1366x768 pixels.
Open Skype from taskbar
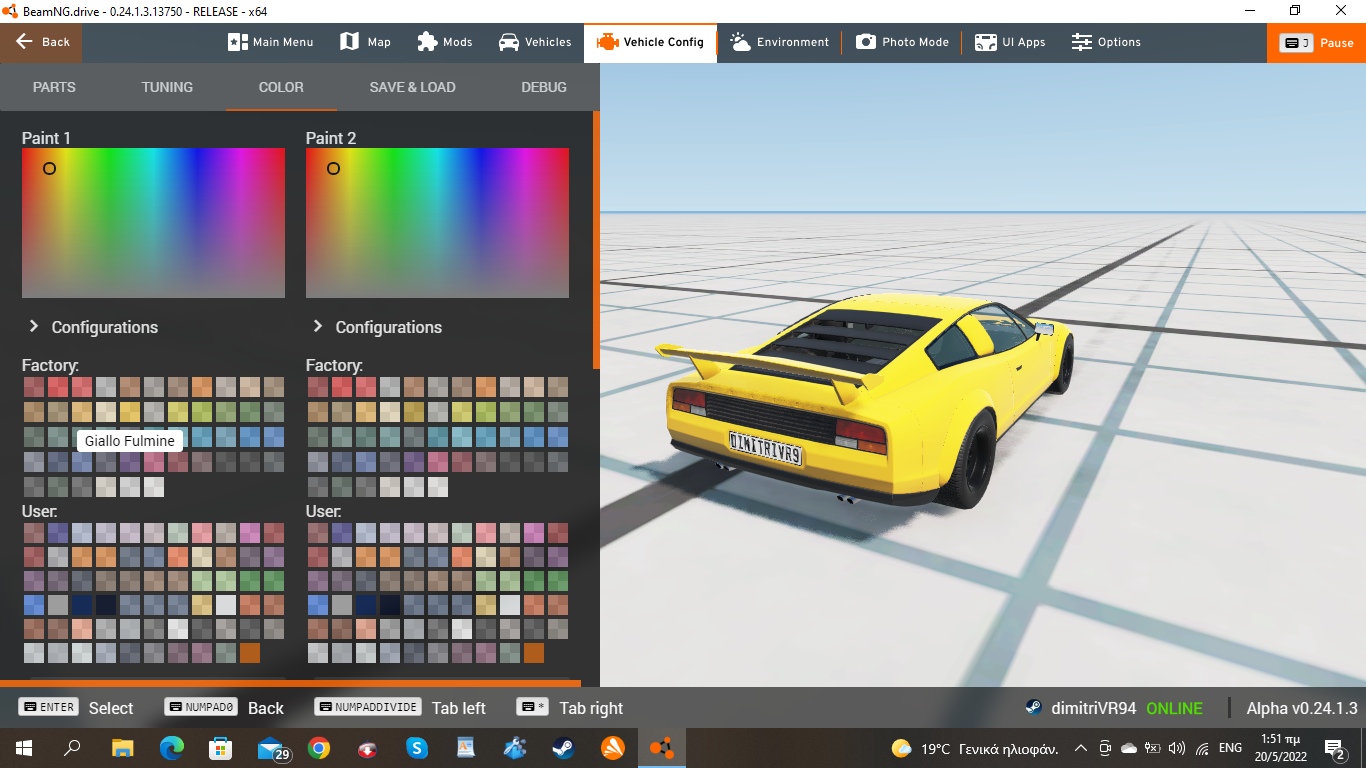(417, 748)
